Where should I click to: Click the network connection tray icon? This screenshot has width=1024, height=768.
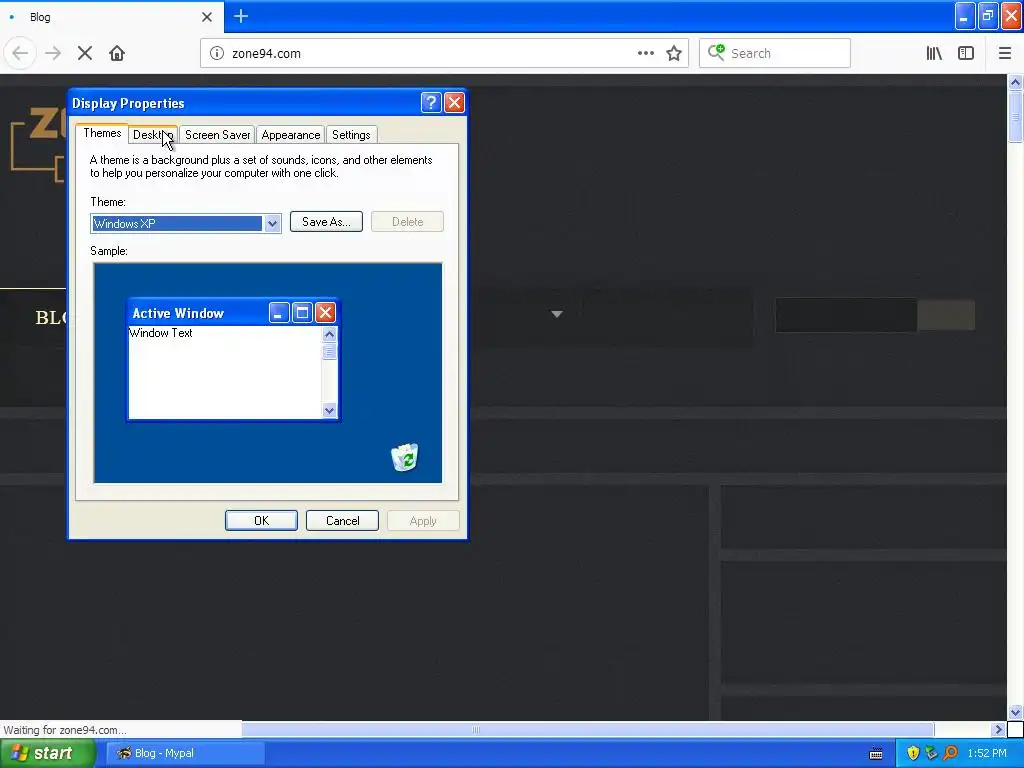tap(932, 753)
